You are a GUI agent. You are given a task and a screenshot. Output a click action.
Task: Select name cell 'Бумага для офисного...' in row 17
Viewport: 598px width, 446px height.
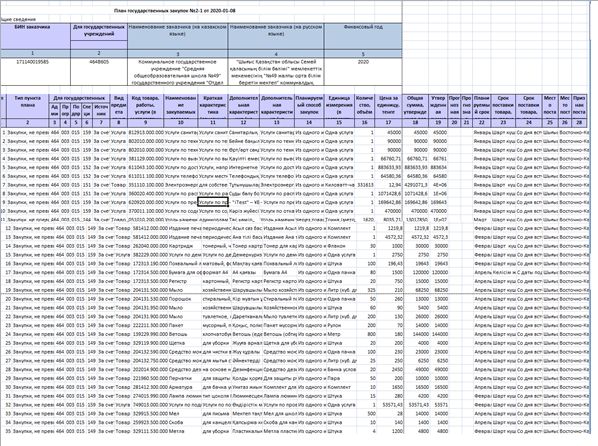click(x=185, y=272)
